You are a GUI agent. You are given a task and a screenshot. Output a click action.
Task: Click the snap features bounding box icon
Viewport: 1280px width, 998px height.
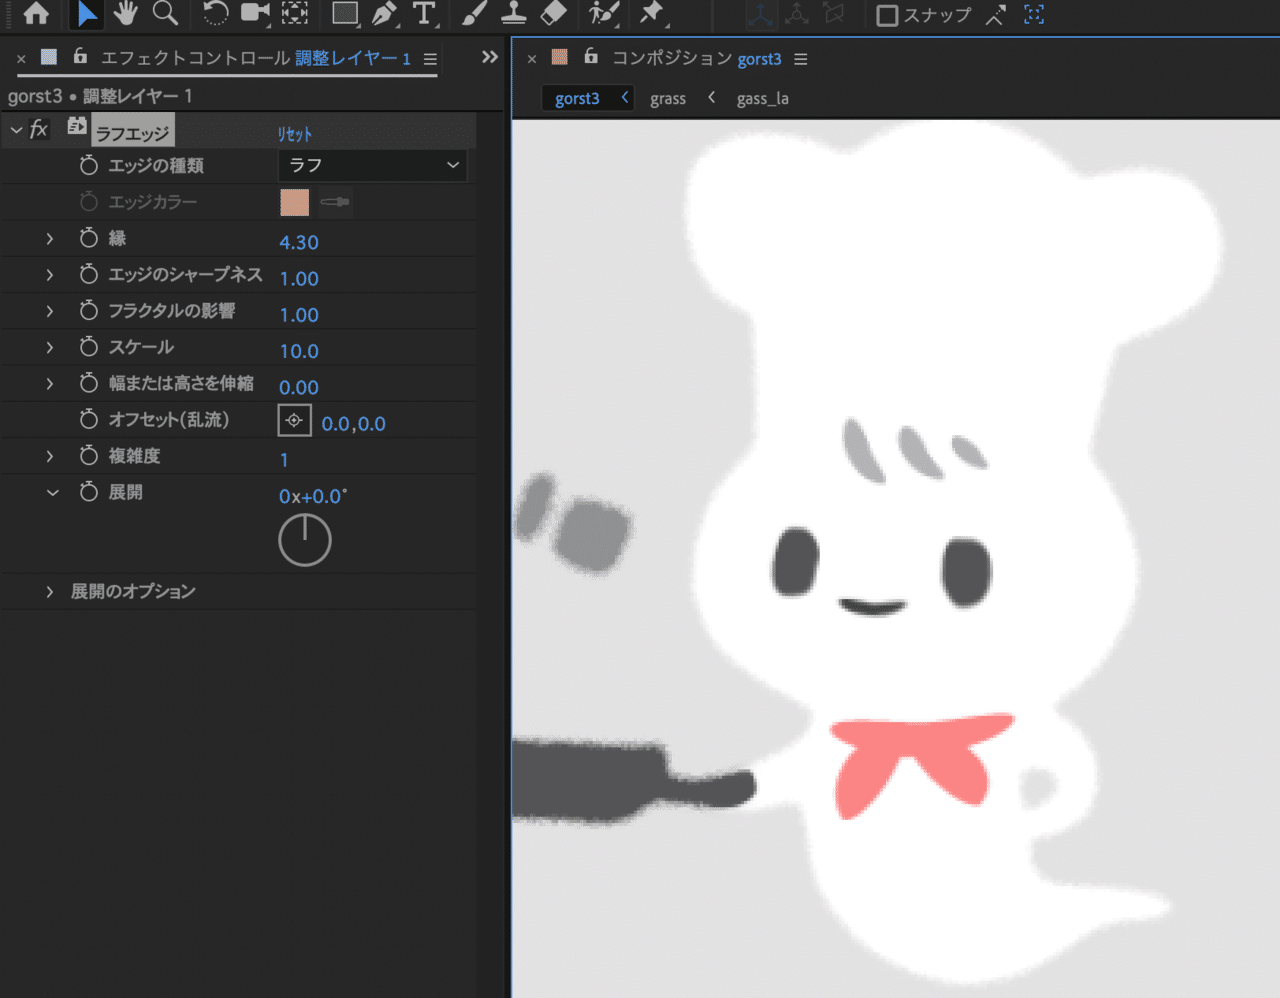click(1034, 15)
